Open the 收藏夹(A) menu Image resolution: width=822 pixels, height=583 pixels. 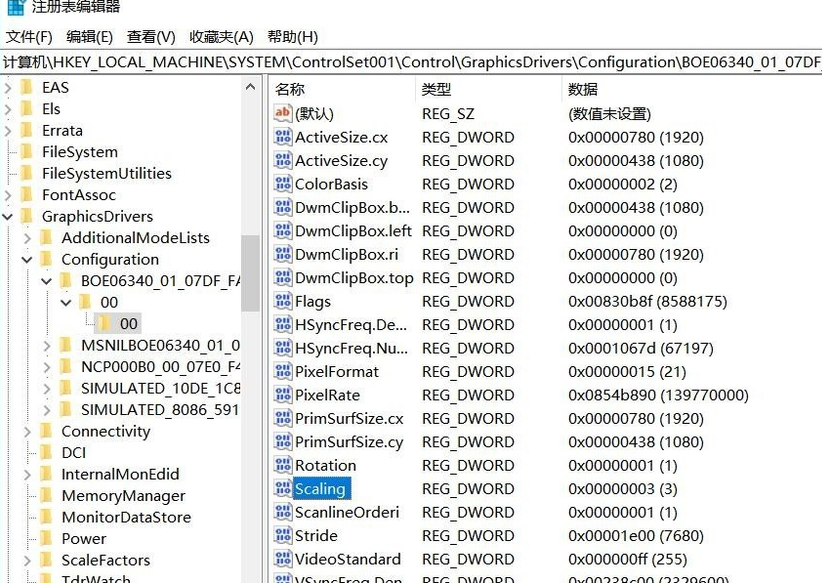pyautogui.click(x=220, y=36)
